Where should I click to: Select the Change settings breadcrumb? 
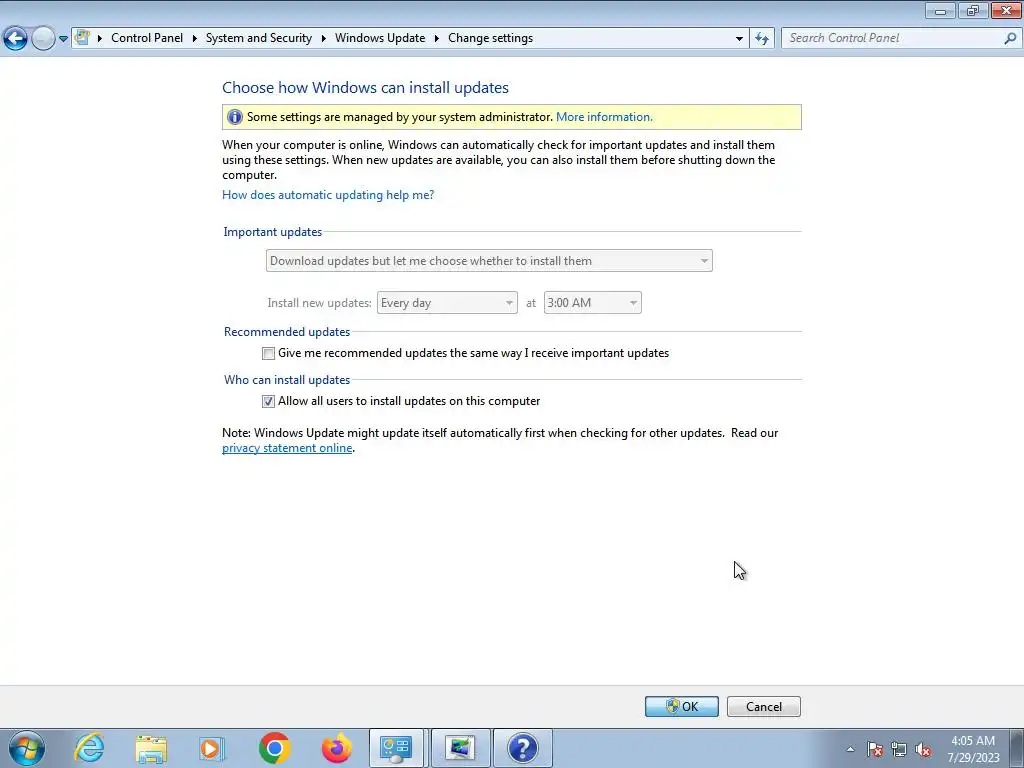(x=490, y=38)
